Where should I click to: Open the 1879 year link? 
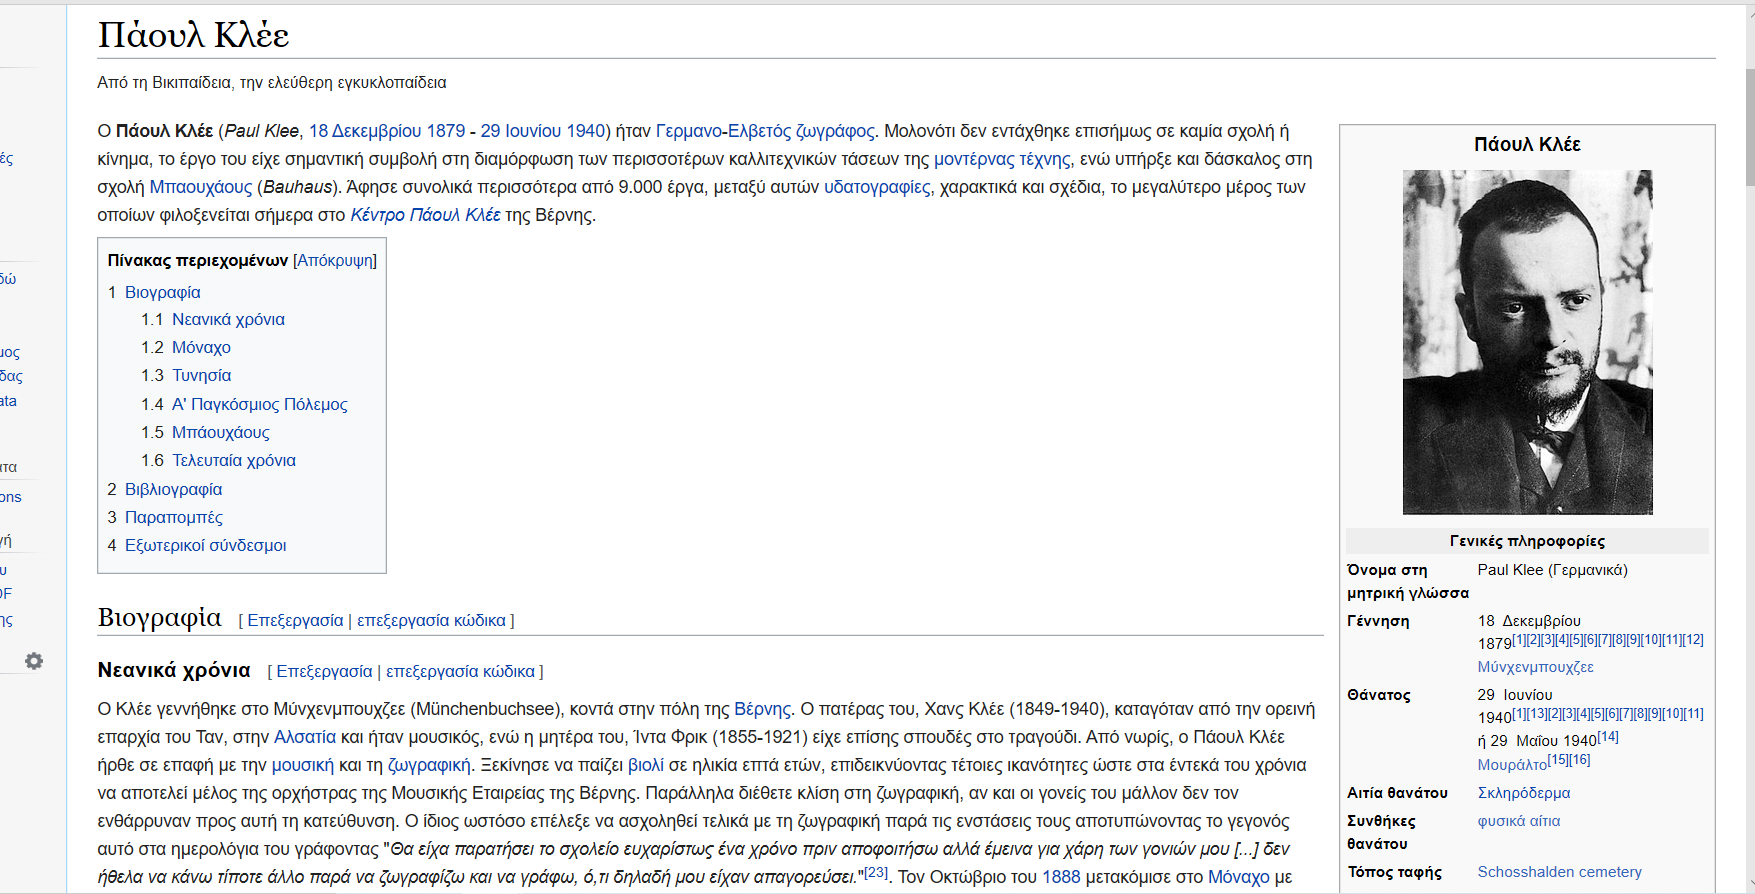pos(446,131)
